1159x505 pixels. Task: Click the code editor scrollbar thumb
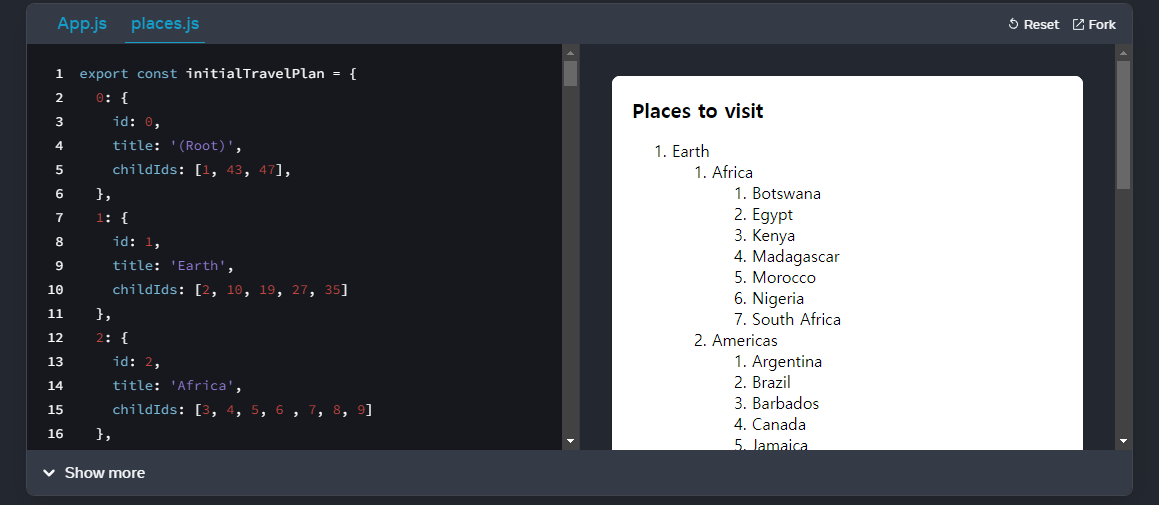(570, 73)
